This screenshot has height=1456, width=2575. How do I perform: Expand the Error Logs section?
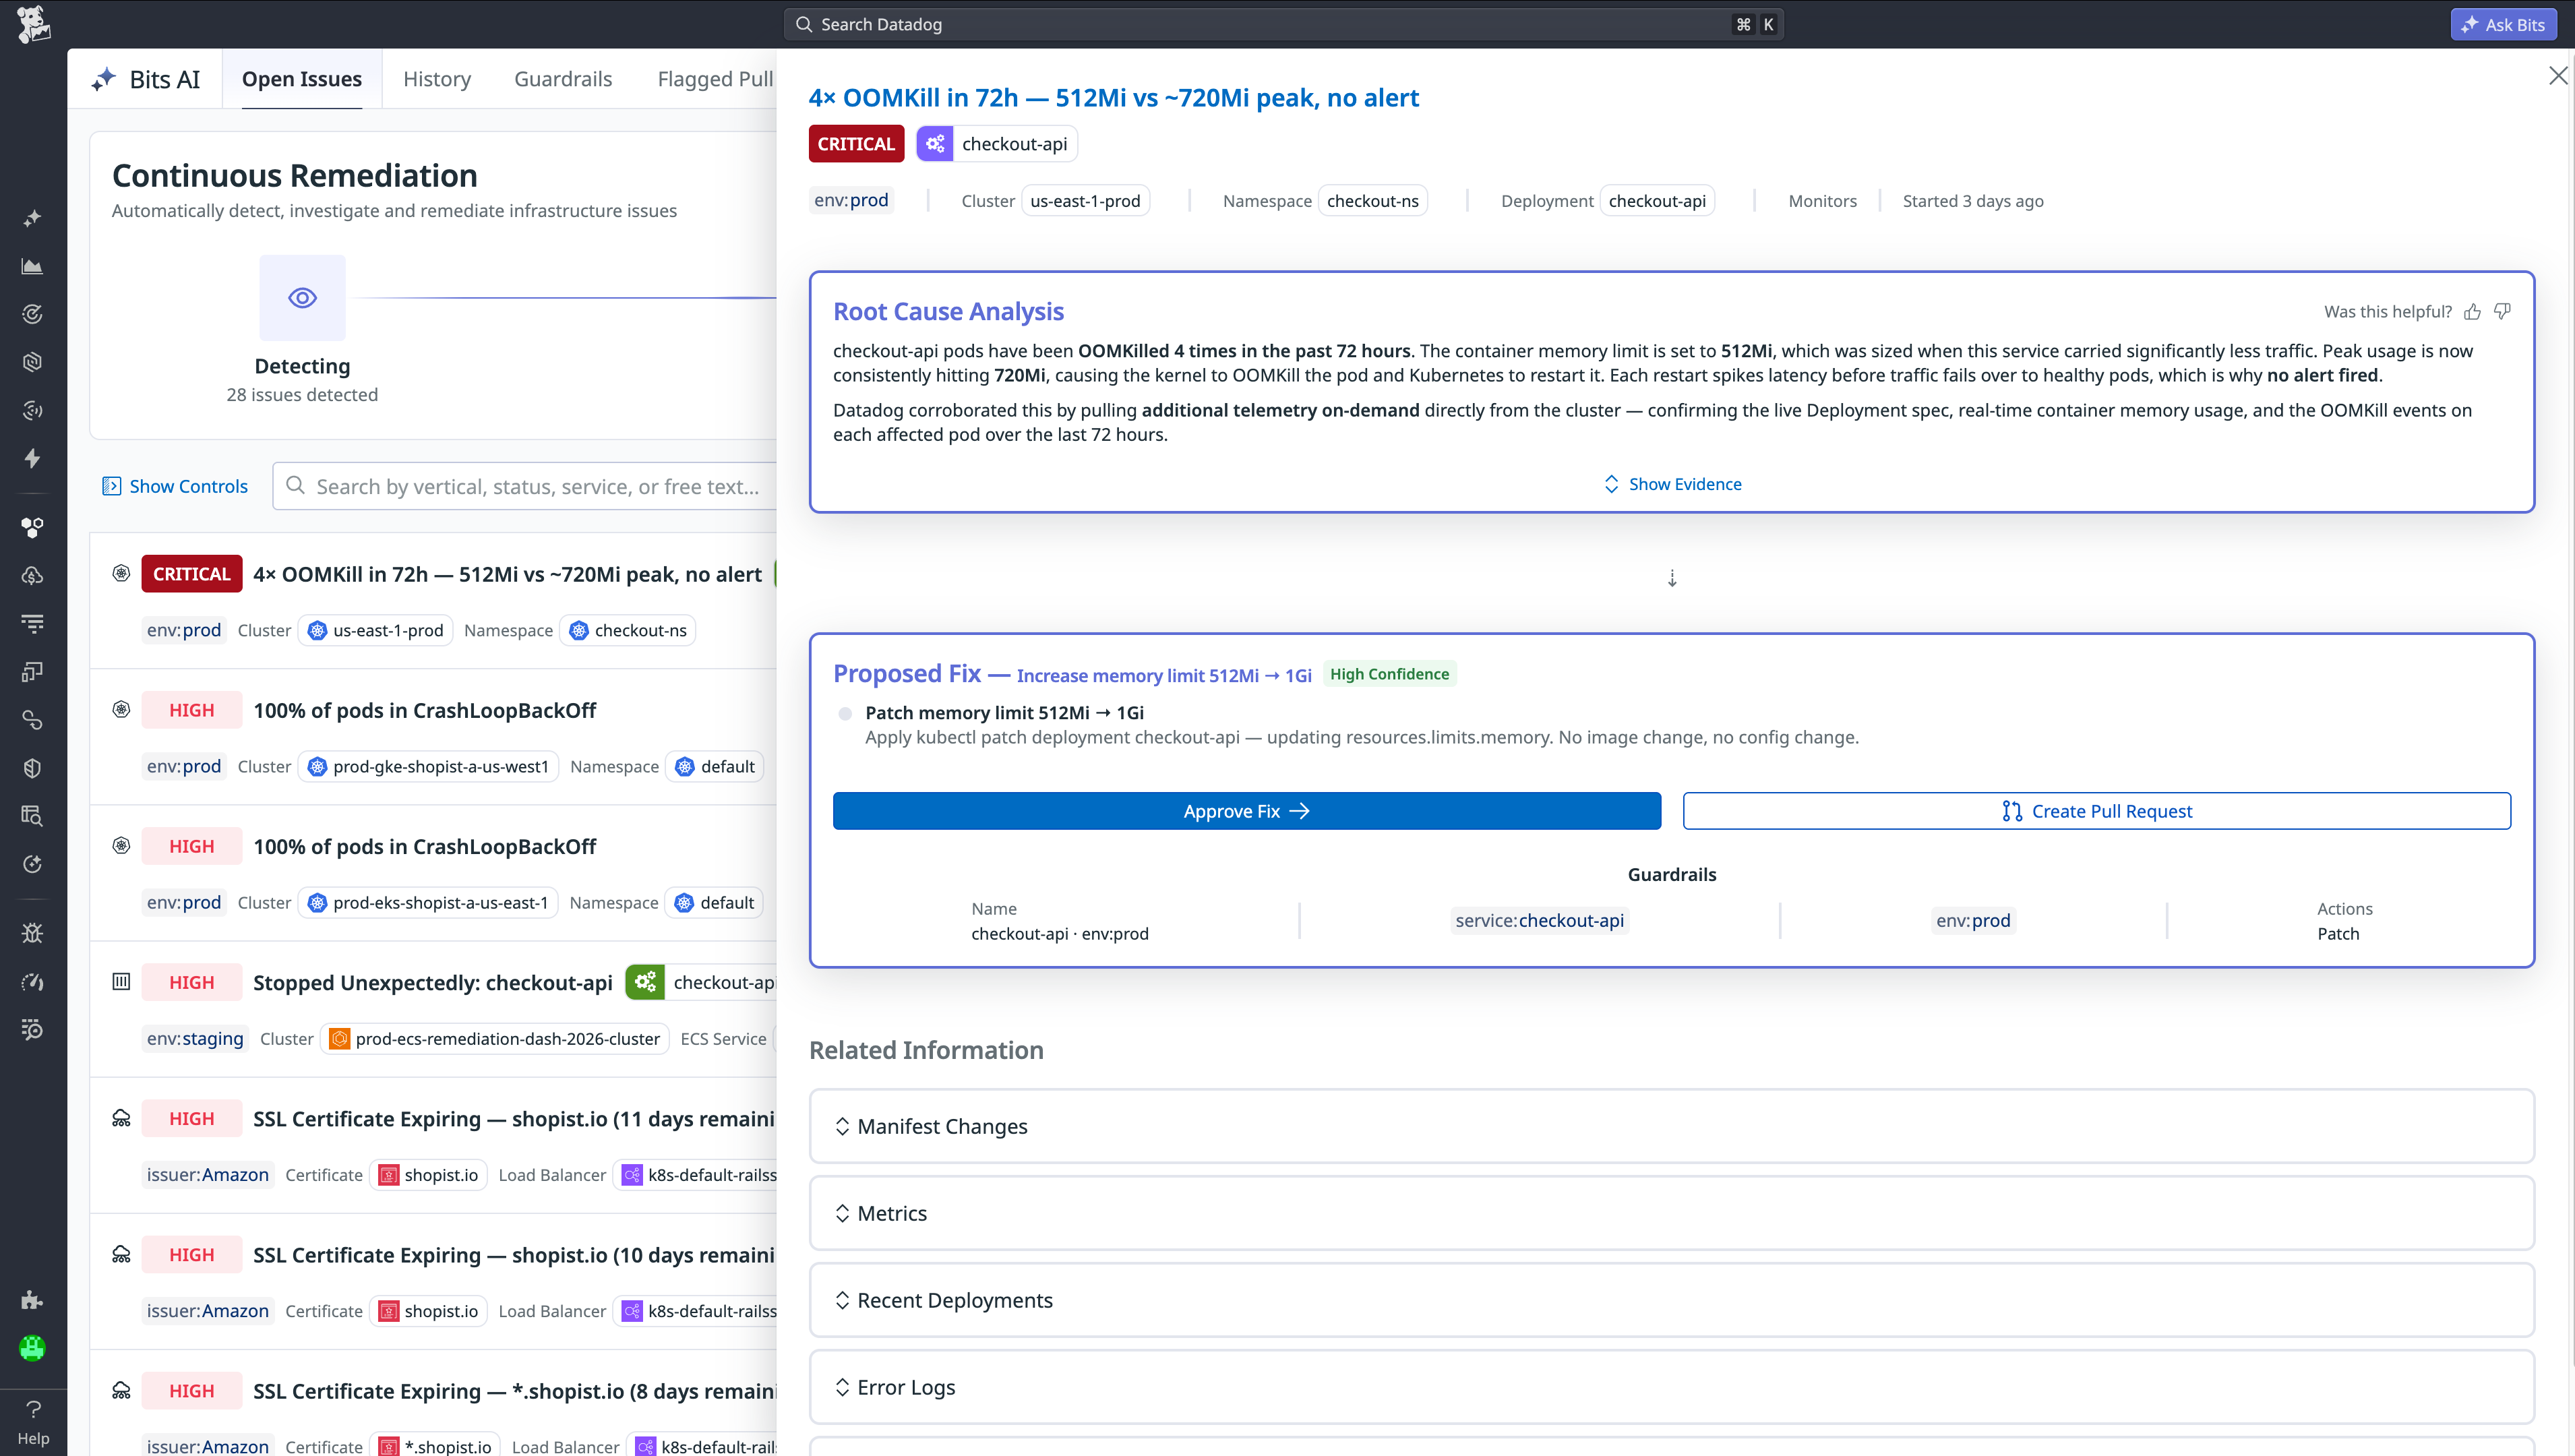(1671, 1387)
